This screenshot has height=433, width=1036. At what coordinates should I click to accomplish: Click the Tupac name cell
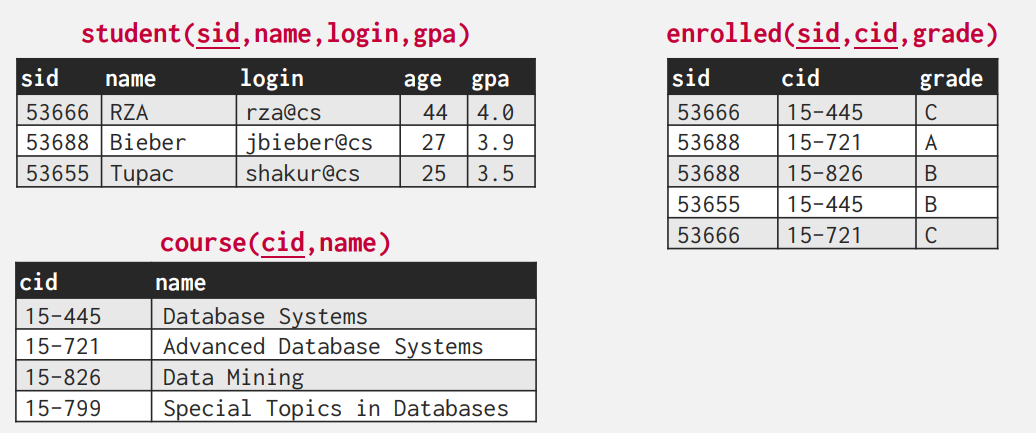pyautogui.click(x=169, y=173)
